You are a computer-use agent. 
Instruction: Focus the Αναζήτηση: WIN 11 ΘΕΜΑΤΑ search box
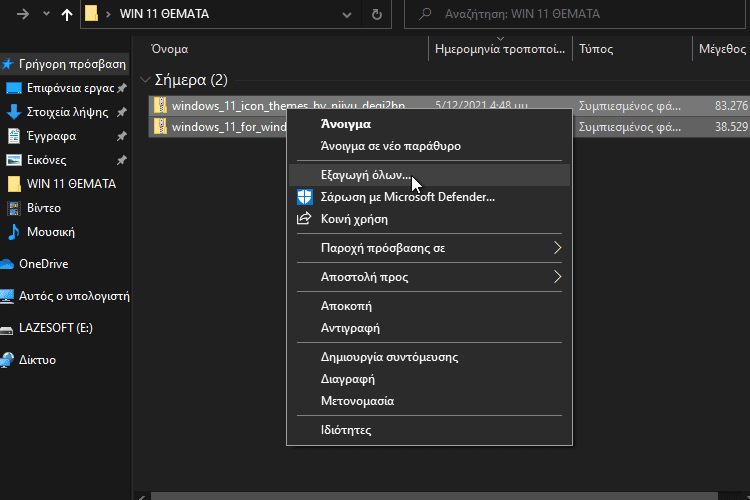coord(576,14)
